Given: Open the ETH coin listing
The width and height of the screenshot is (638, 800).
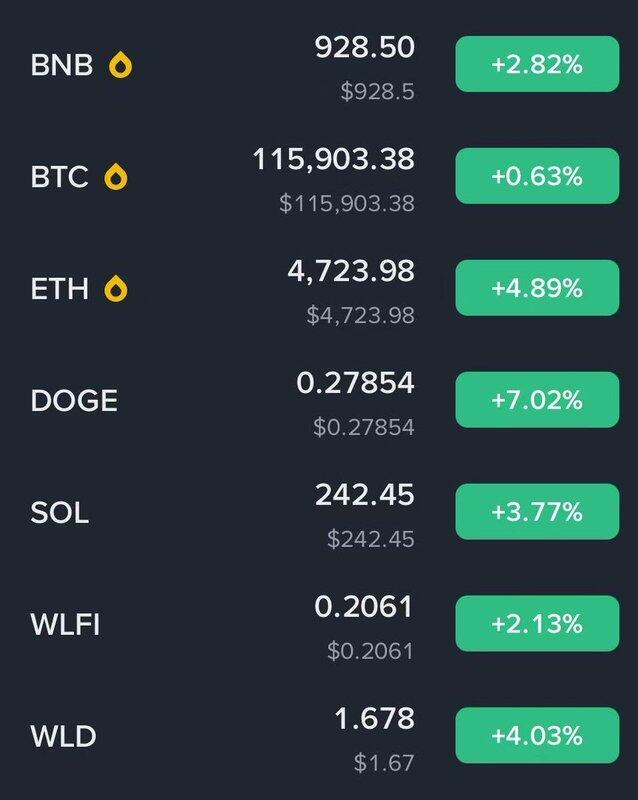Looking at the screenshot, I should [319, 288].
